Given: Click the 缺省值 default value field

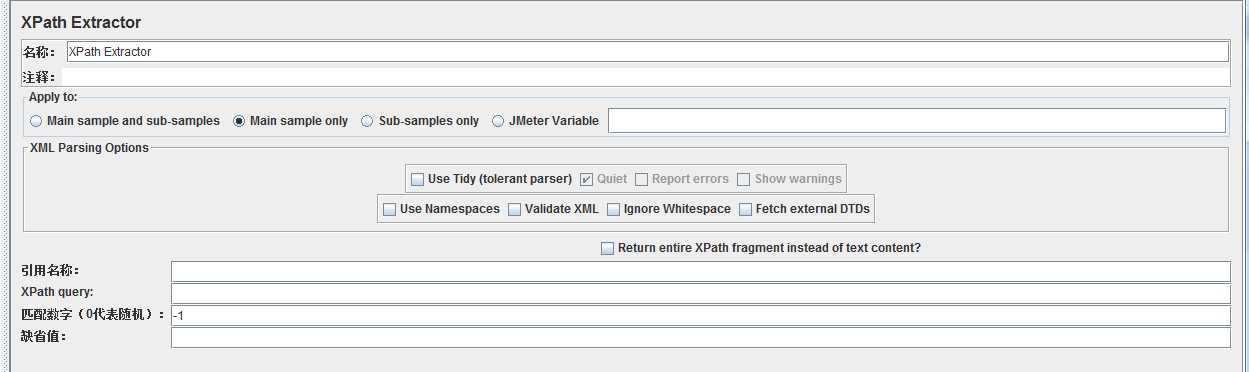Looking at the screenshot, I should tap(701, 338).
